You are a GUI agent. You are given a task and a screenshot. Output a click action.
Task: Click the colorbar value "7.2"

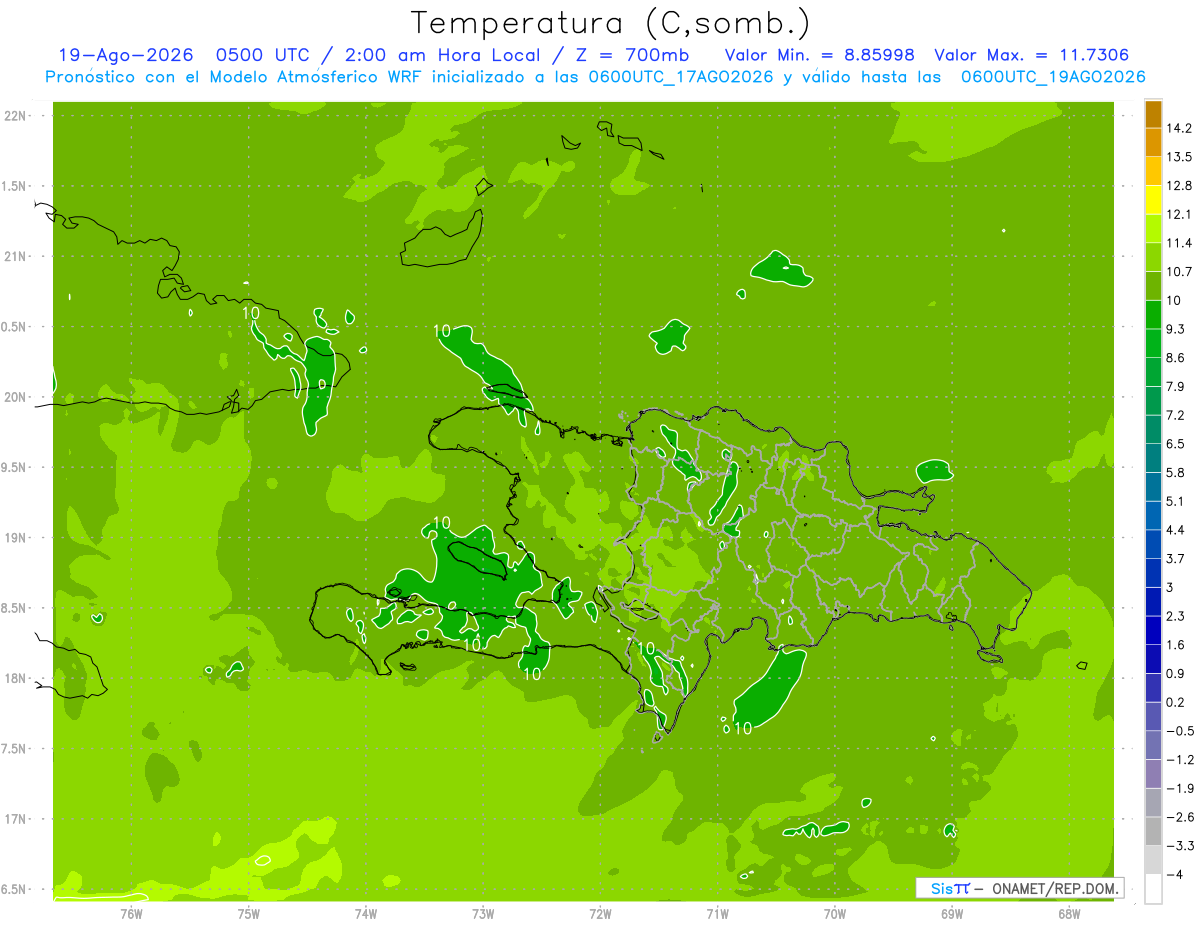click(x=1176, y=415)
